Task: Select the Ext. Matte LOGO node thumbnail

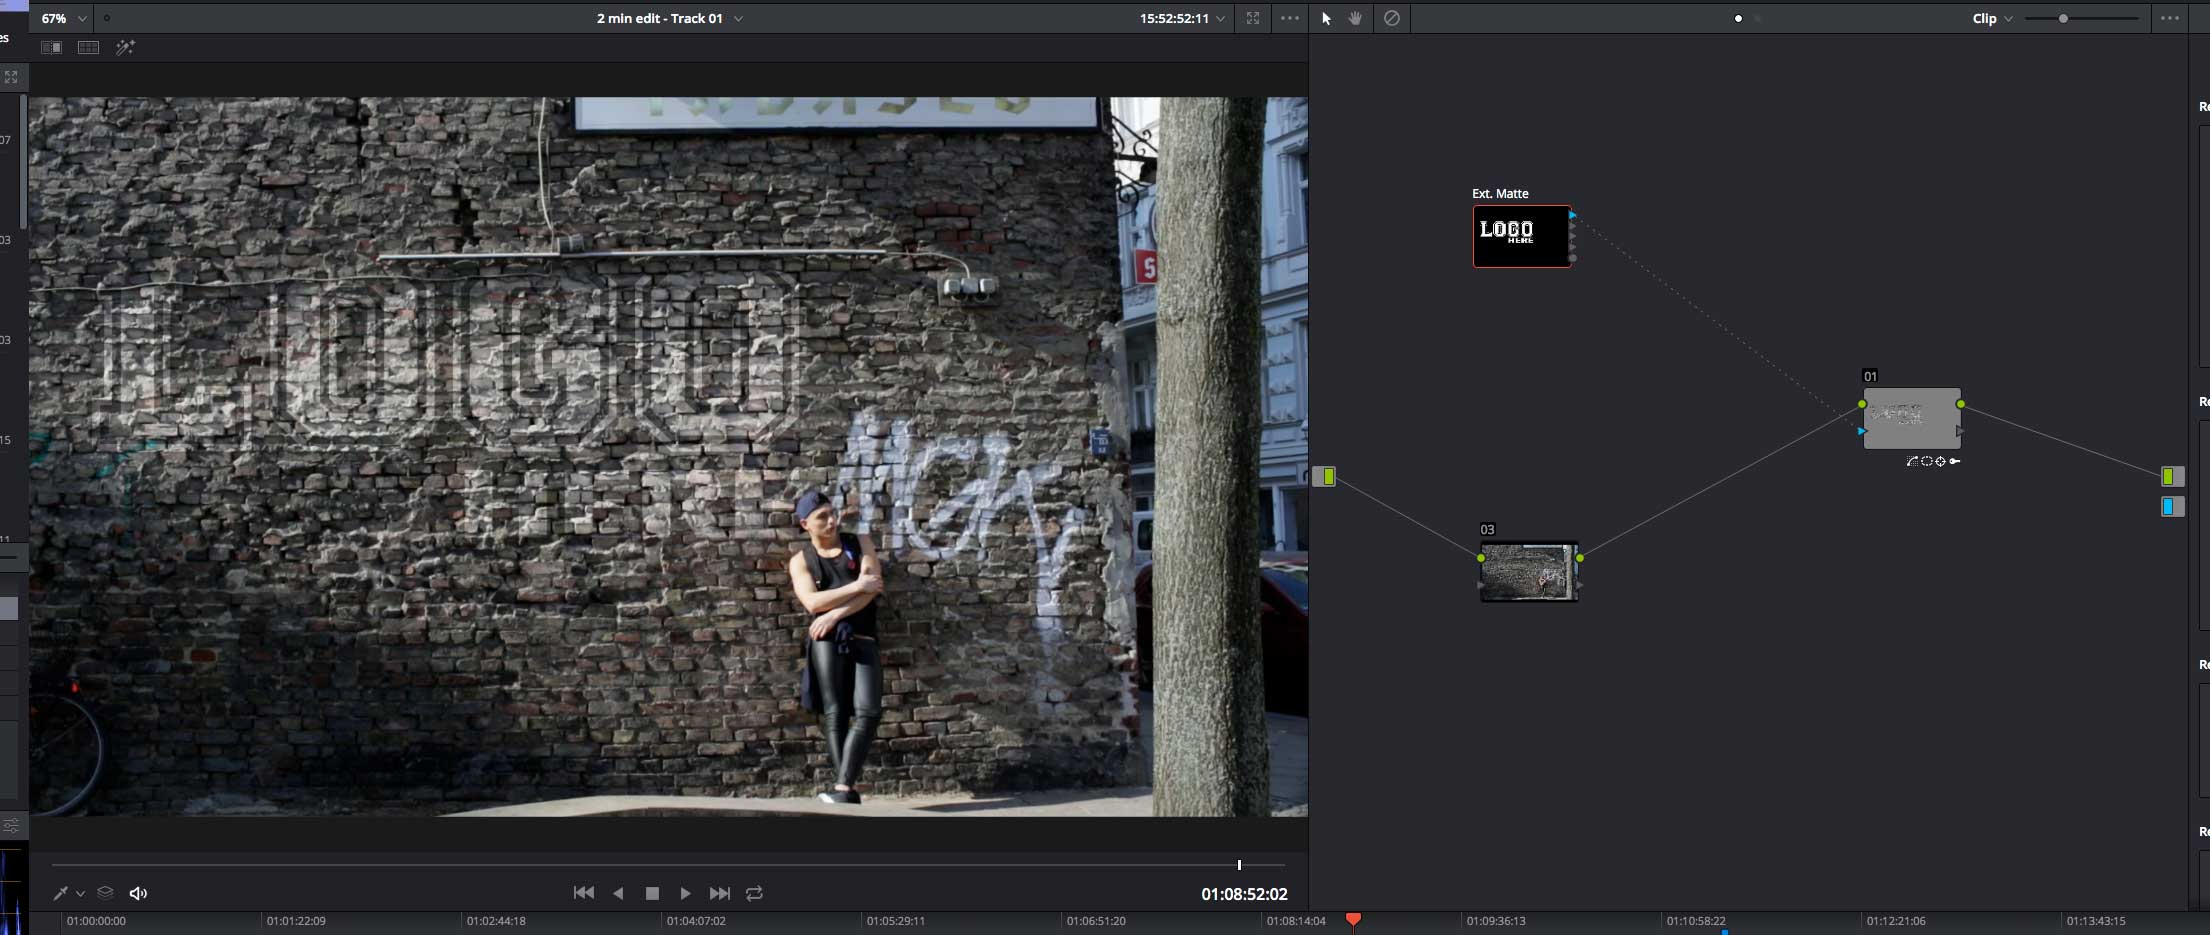Action: (x=1522, y=236)
